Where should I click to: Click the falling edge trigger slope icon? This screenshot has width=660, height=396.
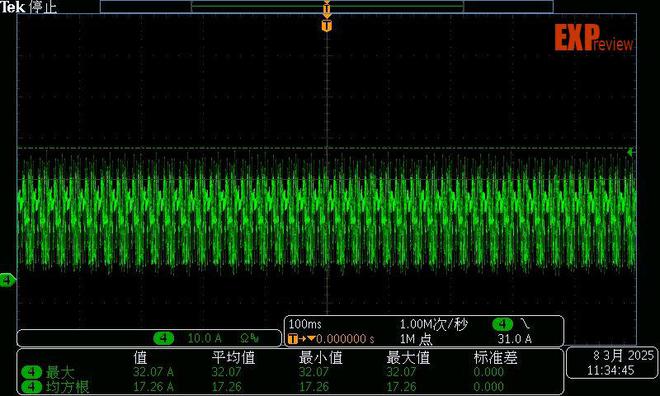[525, 324]
